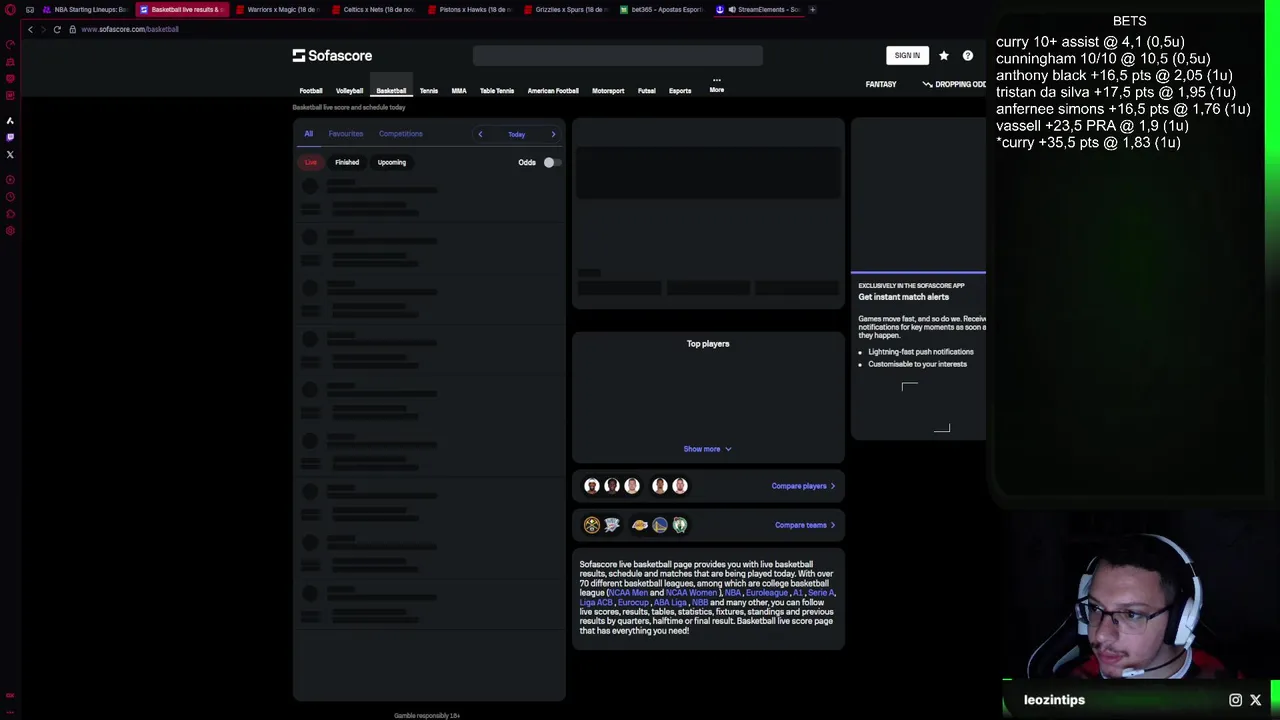Viewport: 1280px width, 720px height.
Task: Toggle the Odds switch
Action: [551, 162]
